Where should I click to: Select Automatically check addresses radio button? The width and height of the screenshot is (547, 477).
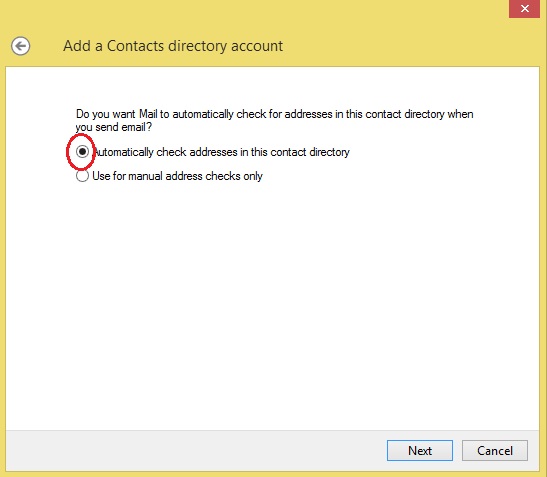(x=82, y=152)
